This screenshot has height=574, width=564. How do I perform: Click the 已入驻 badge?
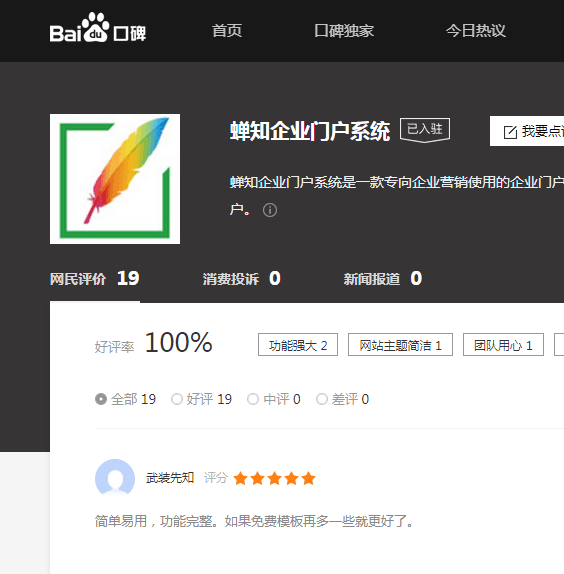[425, 130]
